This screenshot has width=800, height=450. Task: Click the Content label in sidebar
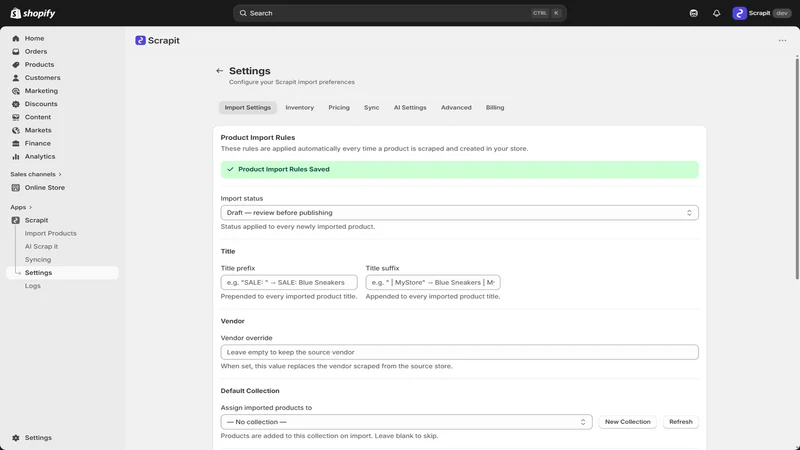(x=38, y=117)
